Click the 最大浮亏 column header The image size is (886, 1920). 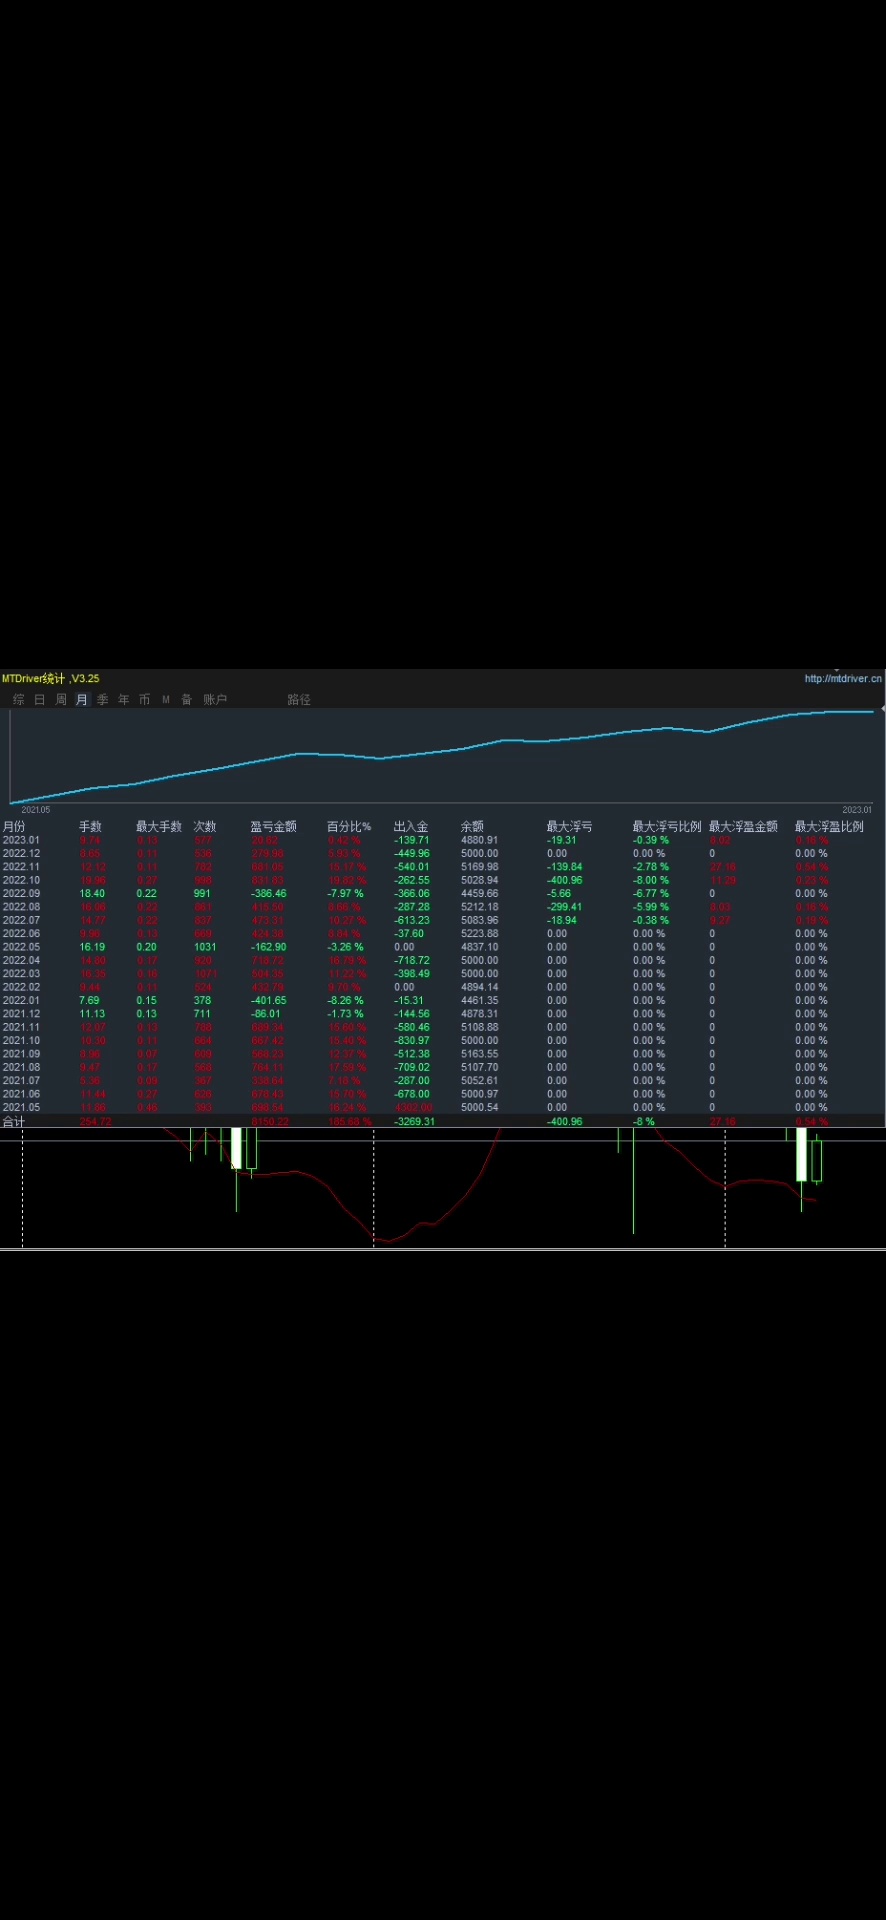[x=569, y=827]
